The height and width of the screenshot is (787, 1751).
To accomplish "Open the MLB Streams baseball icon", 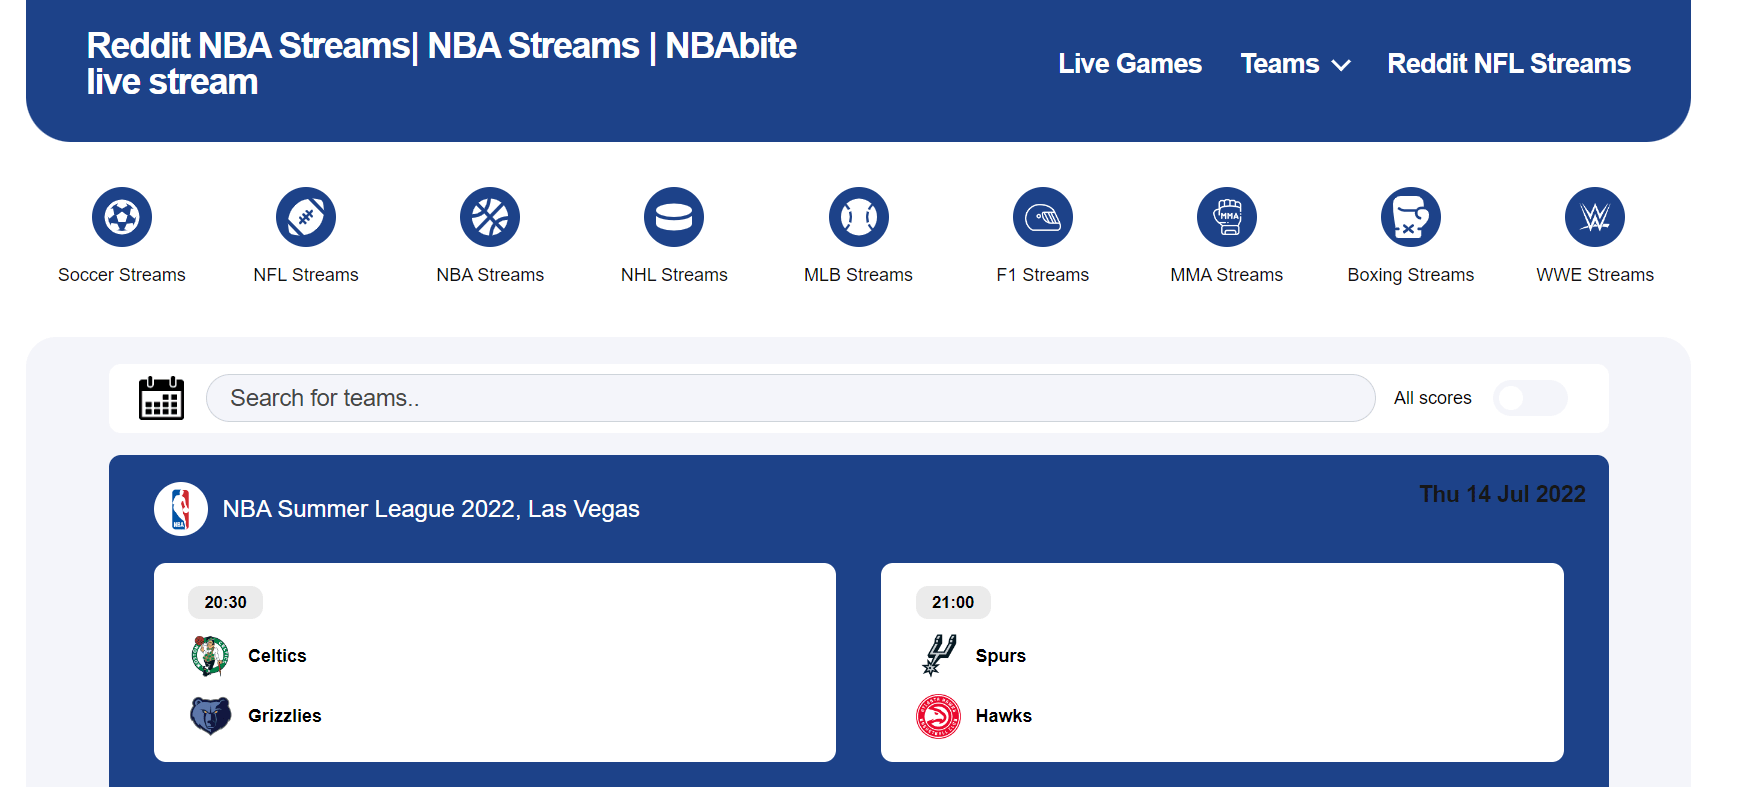I will coord(859,217).
